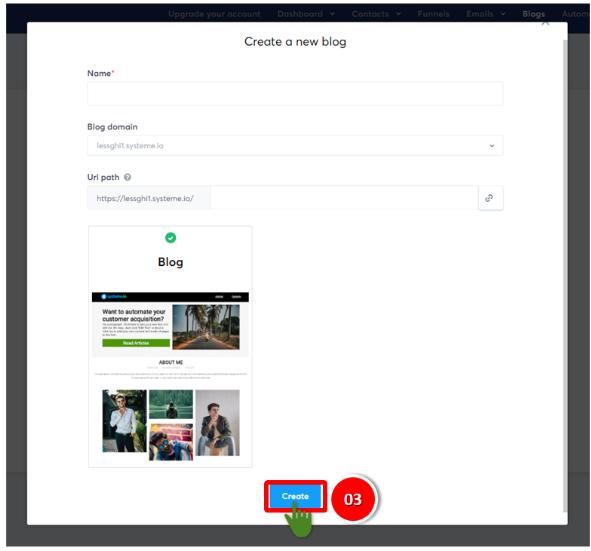591x551 pixels.
Task: Select the Blog template thumbnail
Action: click(x=170, y=346)
